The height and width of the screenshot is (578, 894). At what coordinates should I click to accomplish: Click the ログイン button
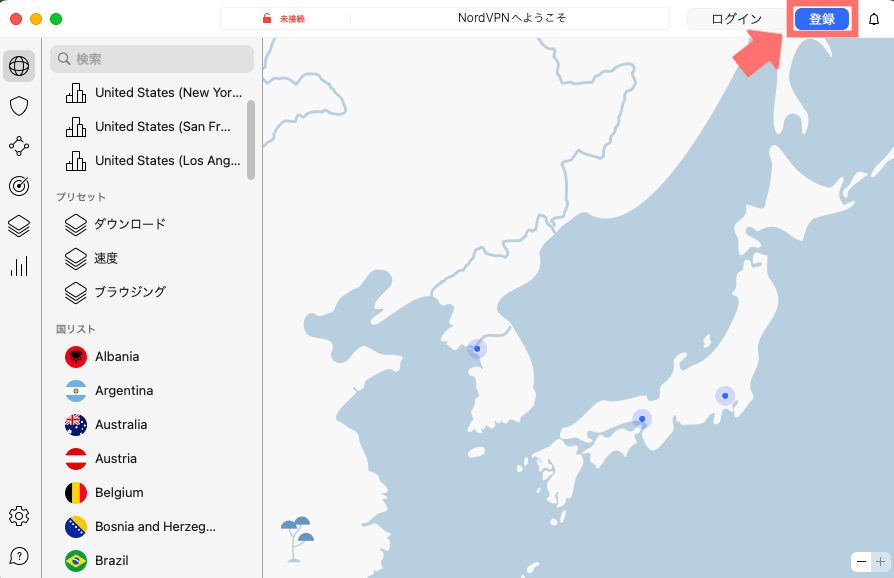click(x=736, y=19)
